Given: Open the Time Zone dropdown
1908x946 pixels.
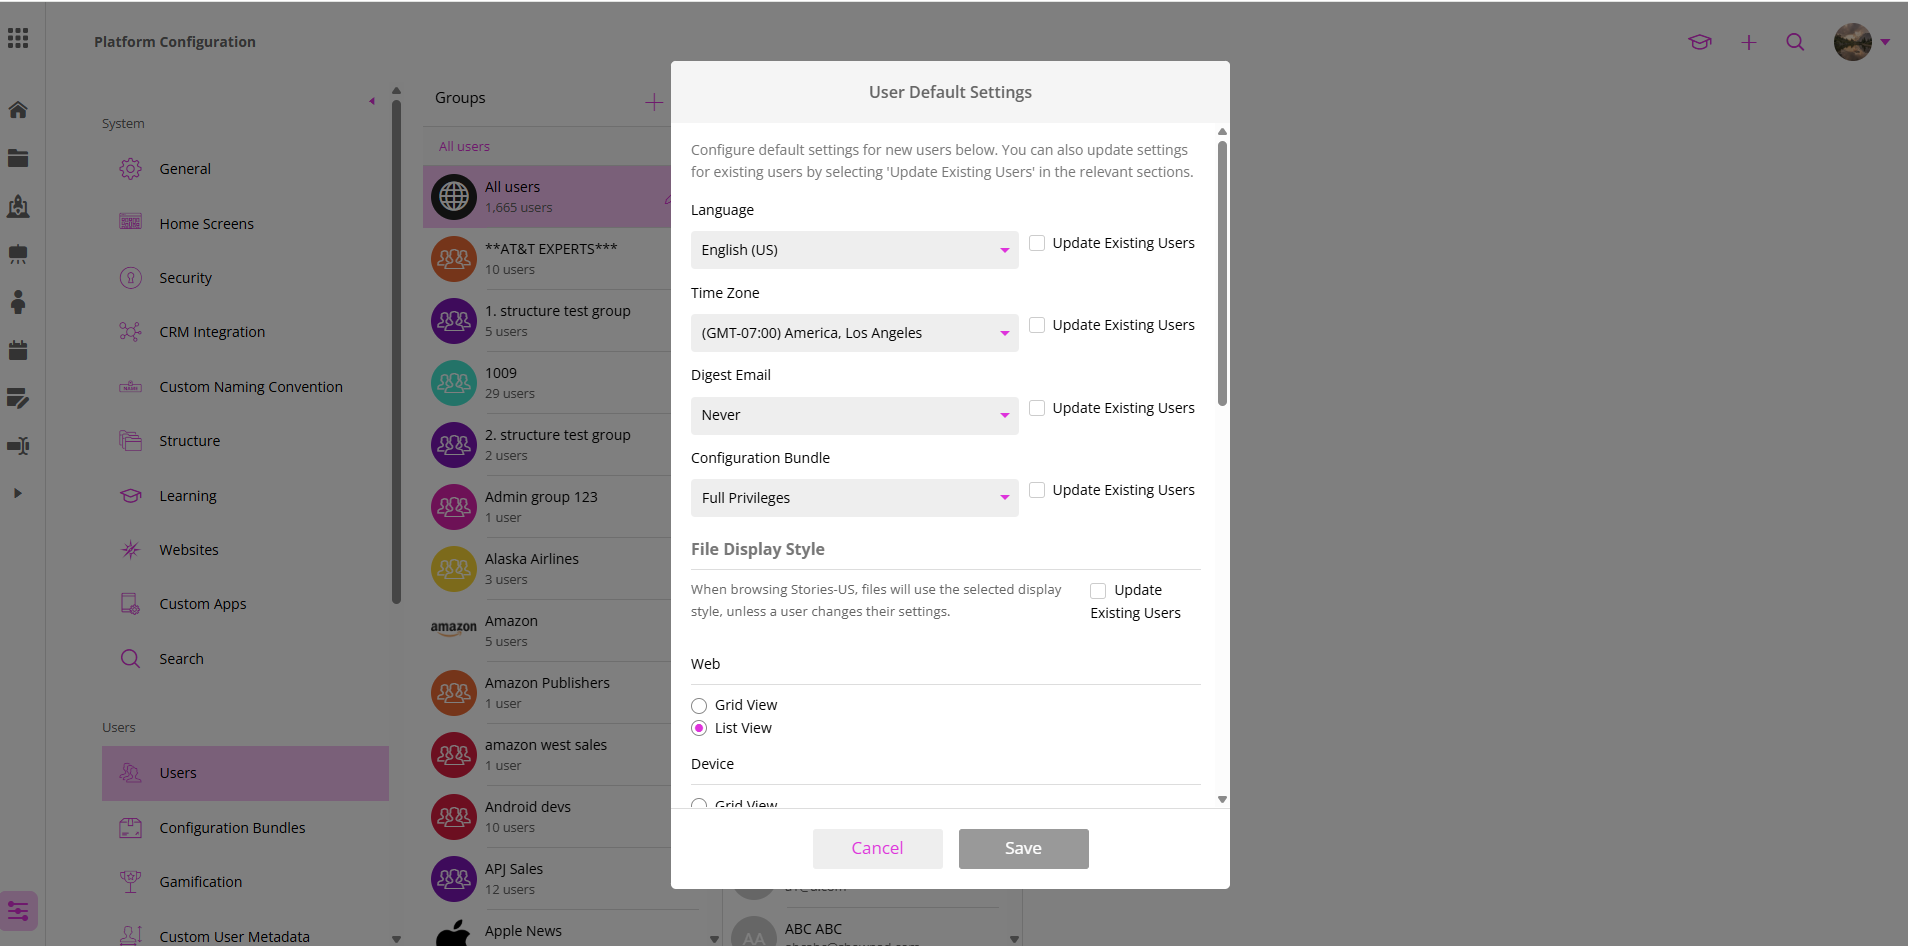Looking at the screenshot, I should [x=855, y=333].
